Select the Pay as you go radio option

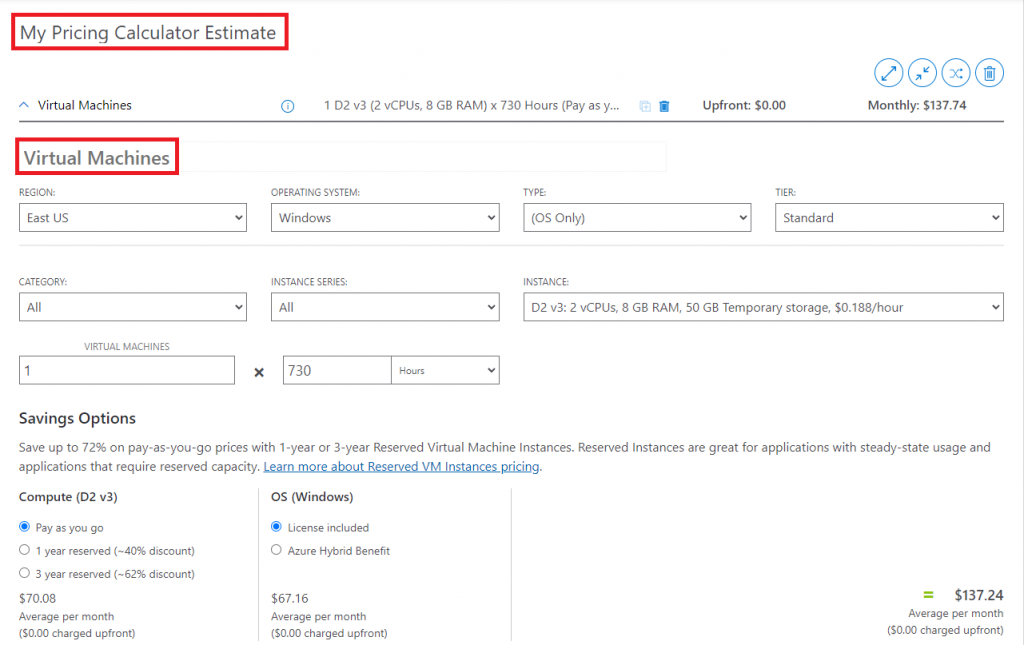[x=25, y=527]
